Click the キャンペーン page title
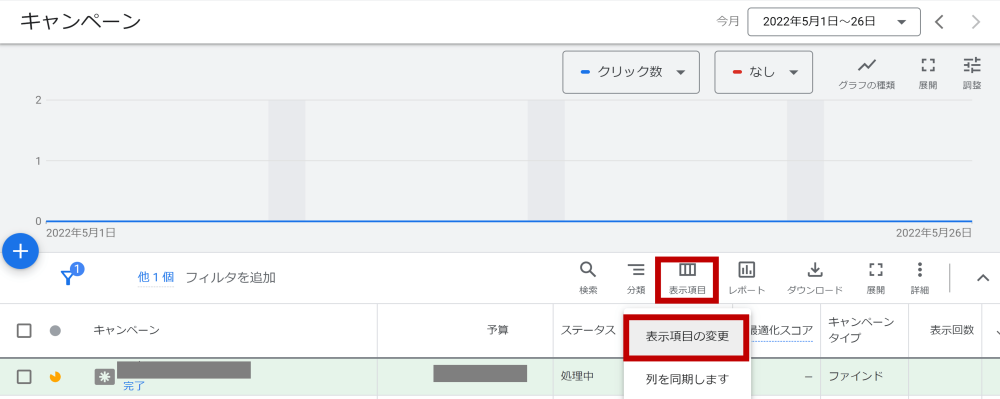This screenshot has height=399, width=1000. point(80,21)
